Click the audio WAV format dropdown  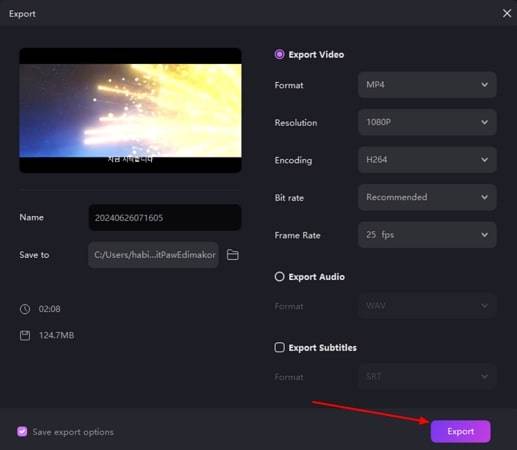427,306
